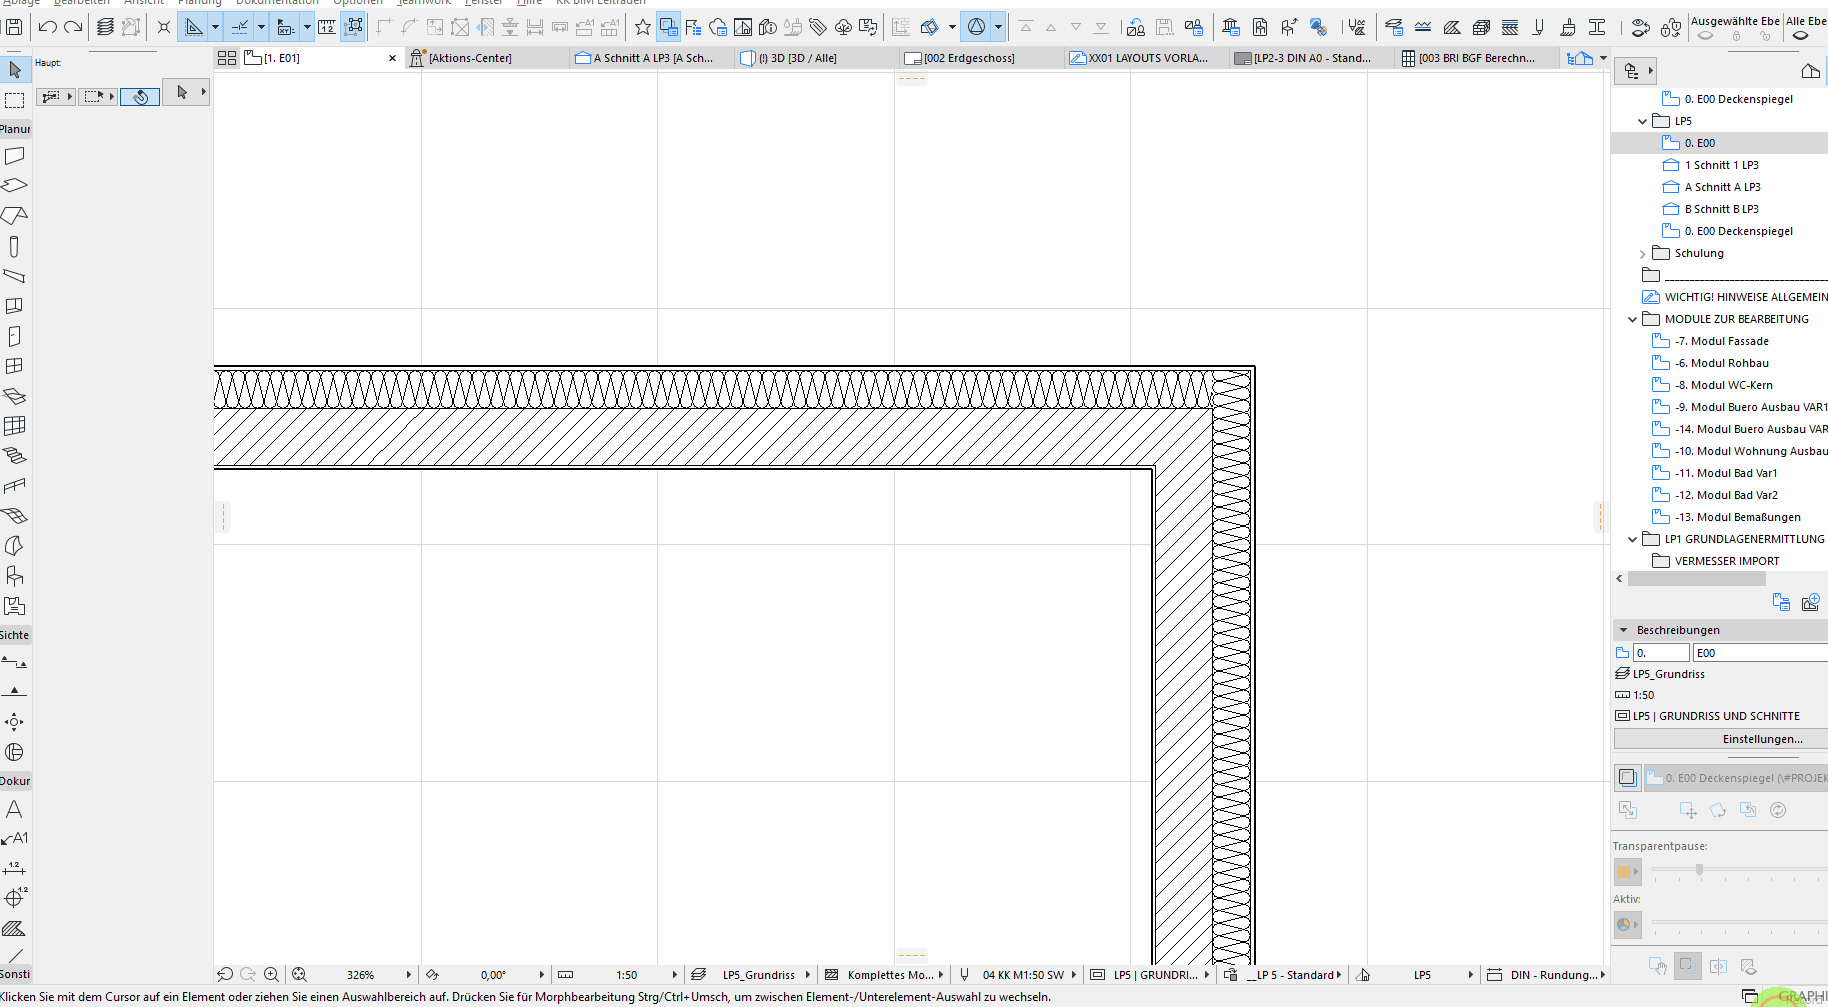This screenshot has width=1828, height=1007.
Task: Open the tab overview grid icon
Action: 227,58
